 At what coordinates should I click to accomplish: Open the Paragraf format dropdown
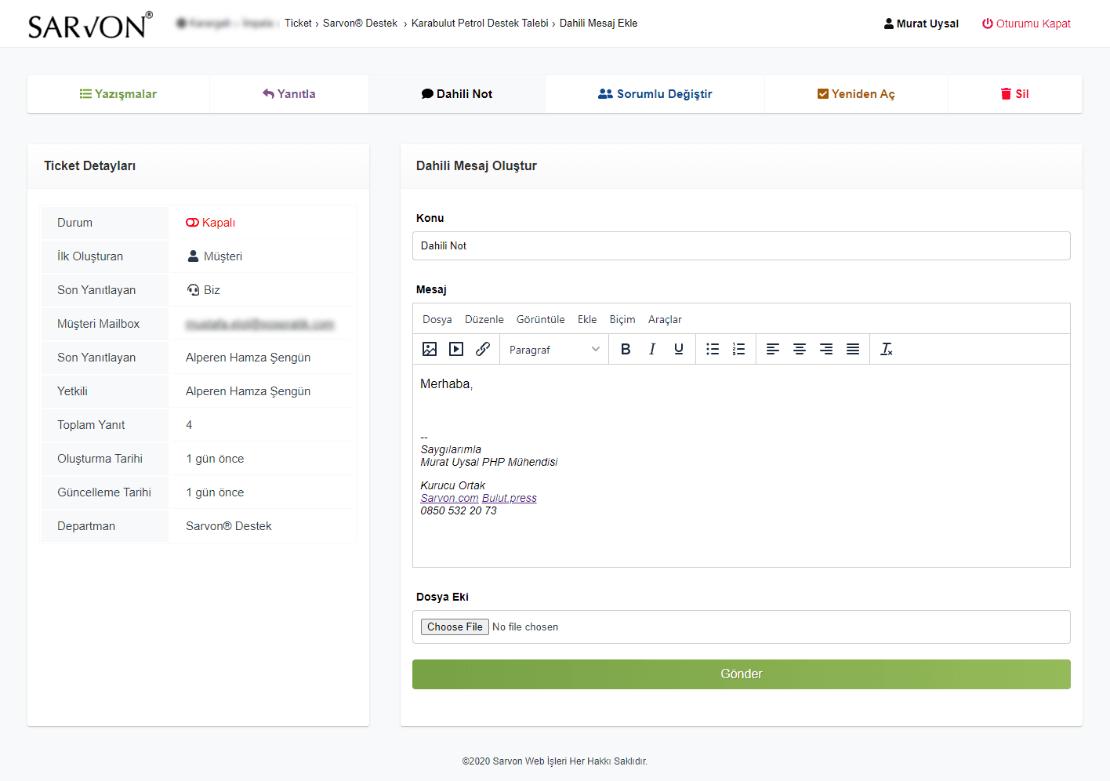(x=554, y=349)
